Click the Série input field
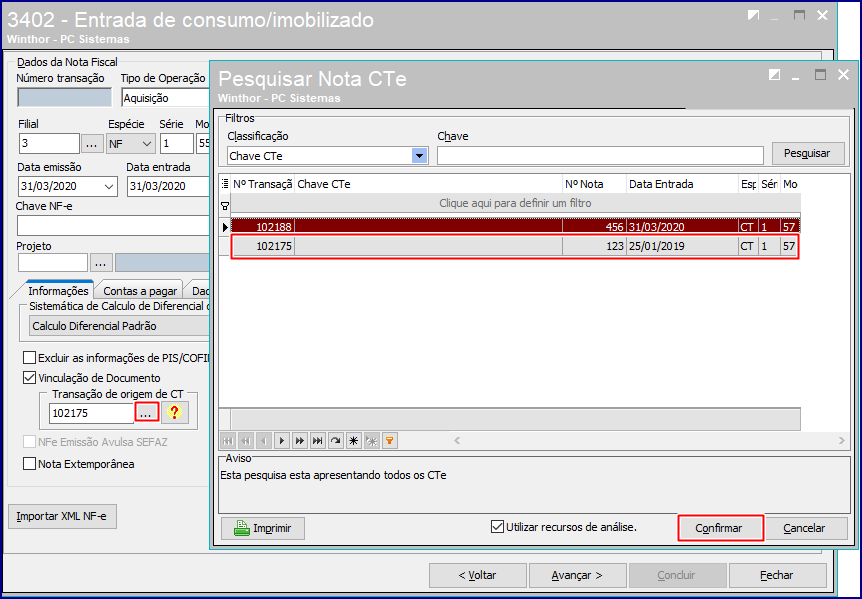Image resolution: width=862 pixels, height=599 pixels. (177, 143)
